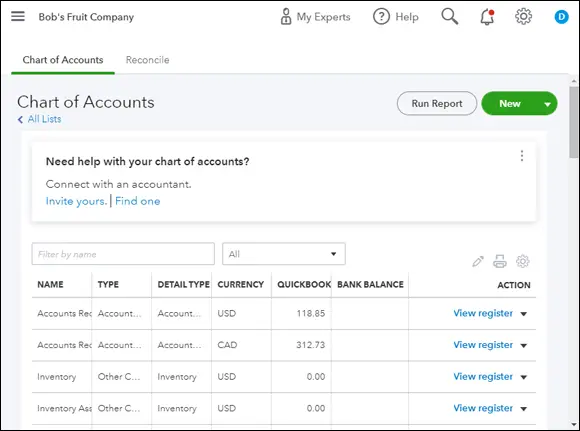
Task: Expand action arrow for 118.85 row
Action: (x=524, y=314)
